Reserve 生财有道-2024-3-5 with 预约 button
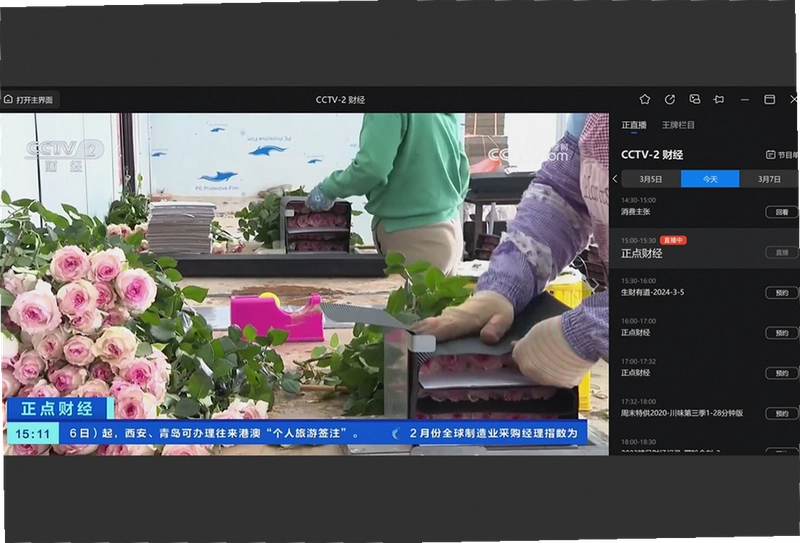 782,292
